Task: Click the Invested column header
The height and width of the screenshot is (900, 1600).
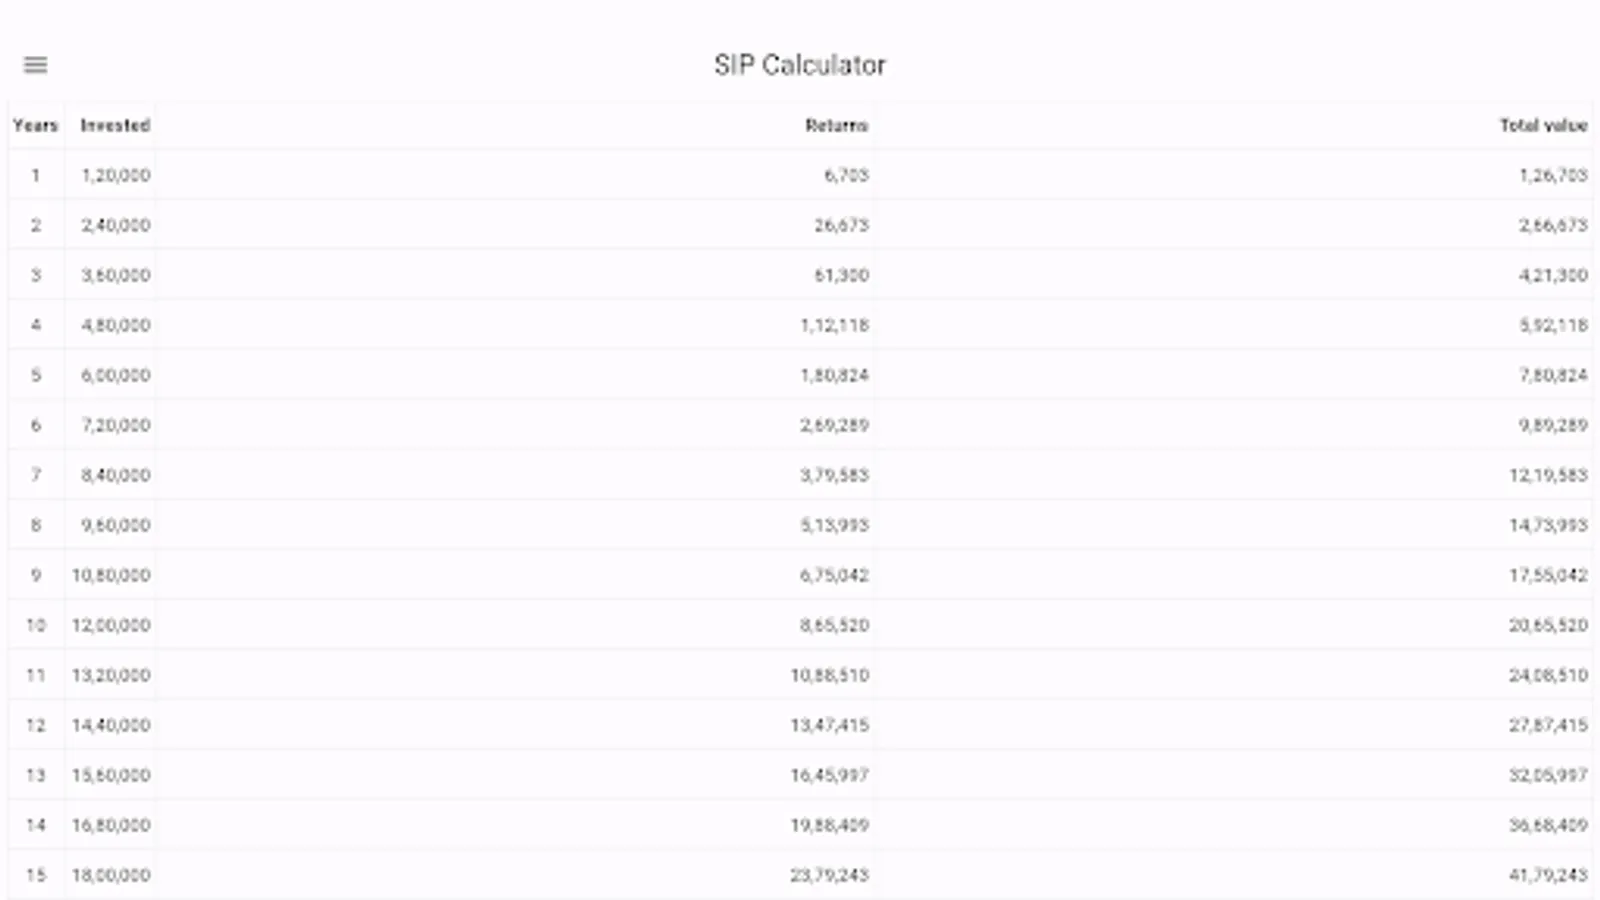Action: click(115, 125)
